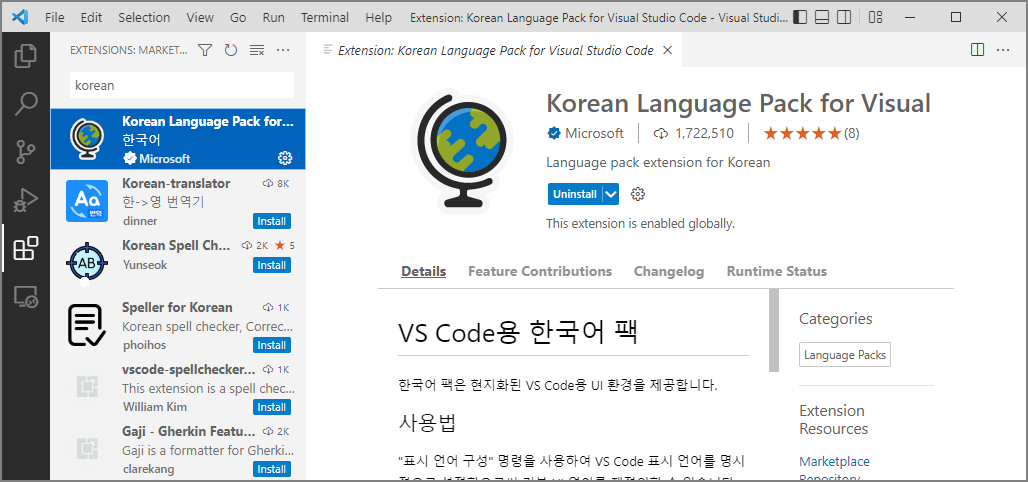1028x482 pixels.
Task: Open the Explorer view in activity bar
Action: pyautogui.click(x=26, y=56)
